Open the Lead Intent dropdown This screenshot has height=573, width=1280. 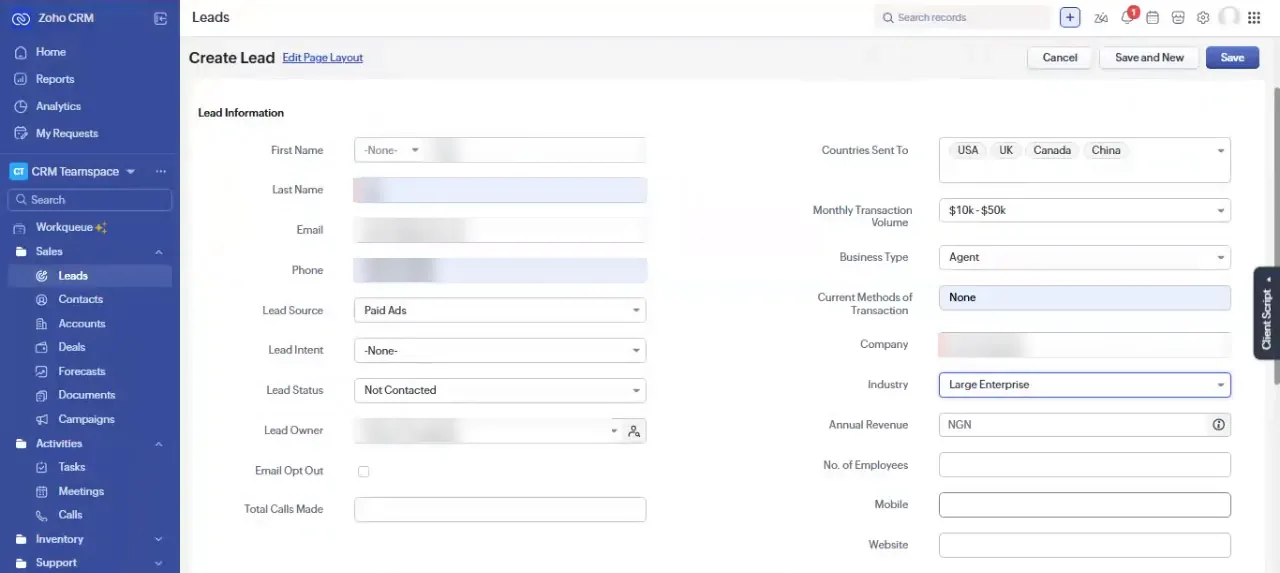point(500,351)
